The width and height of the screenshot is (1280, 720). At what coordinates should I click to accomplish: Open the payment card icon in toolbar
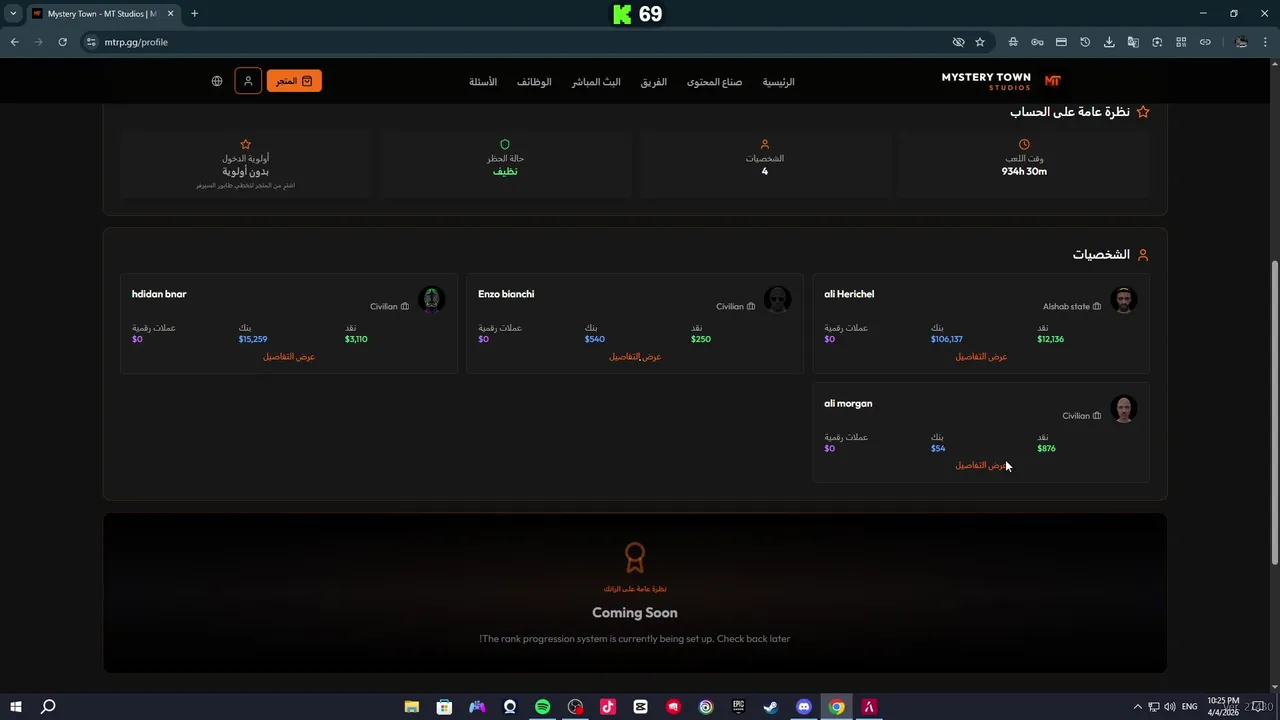pos(1061,42)
